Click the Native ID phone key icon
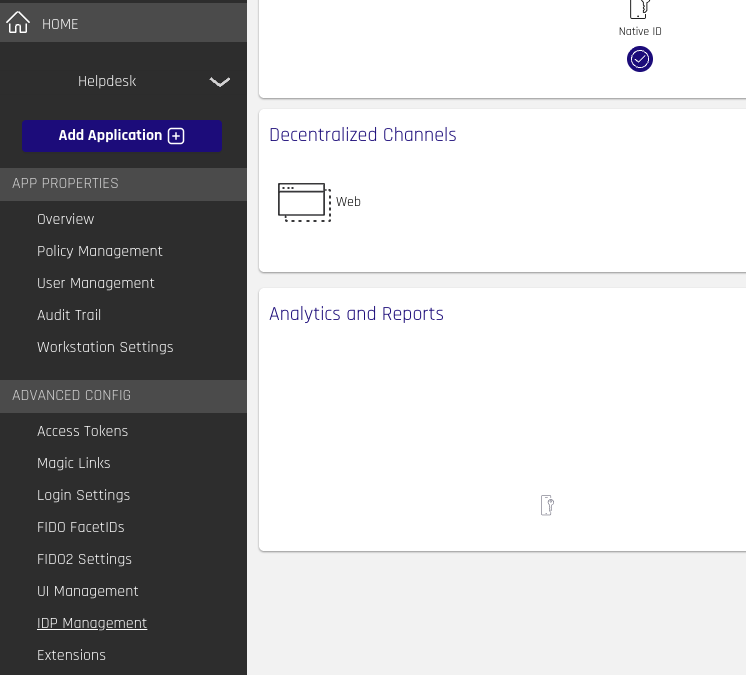746x675 pixels. 639,9
